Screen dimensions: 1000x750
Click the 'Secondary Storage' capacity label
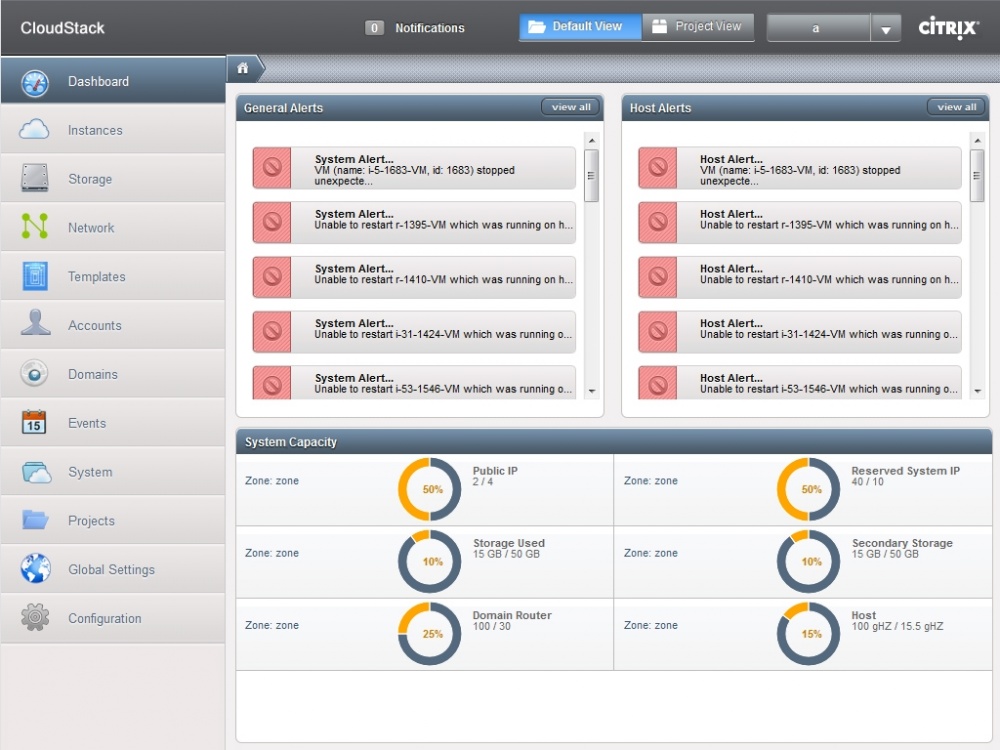click(902, 543)
